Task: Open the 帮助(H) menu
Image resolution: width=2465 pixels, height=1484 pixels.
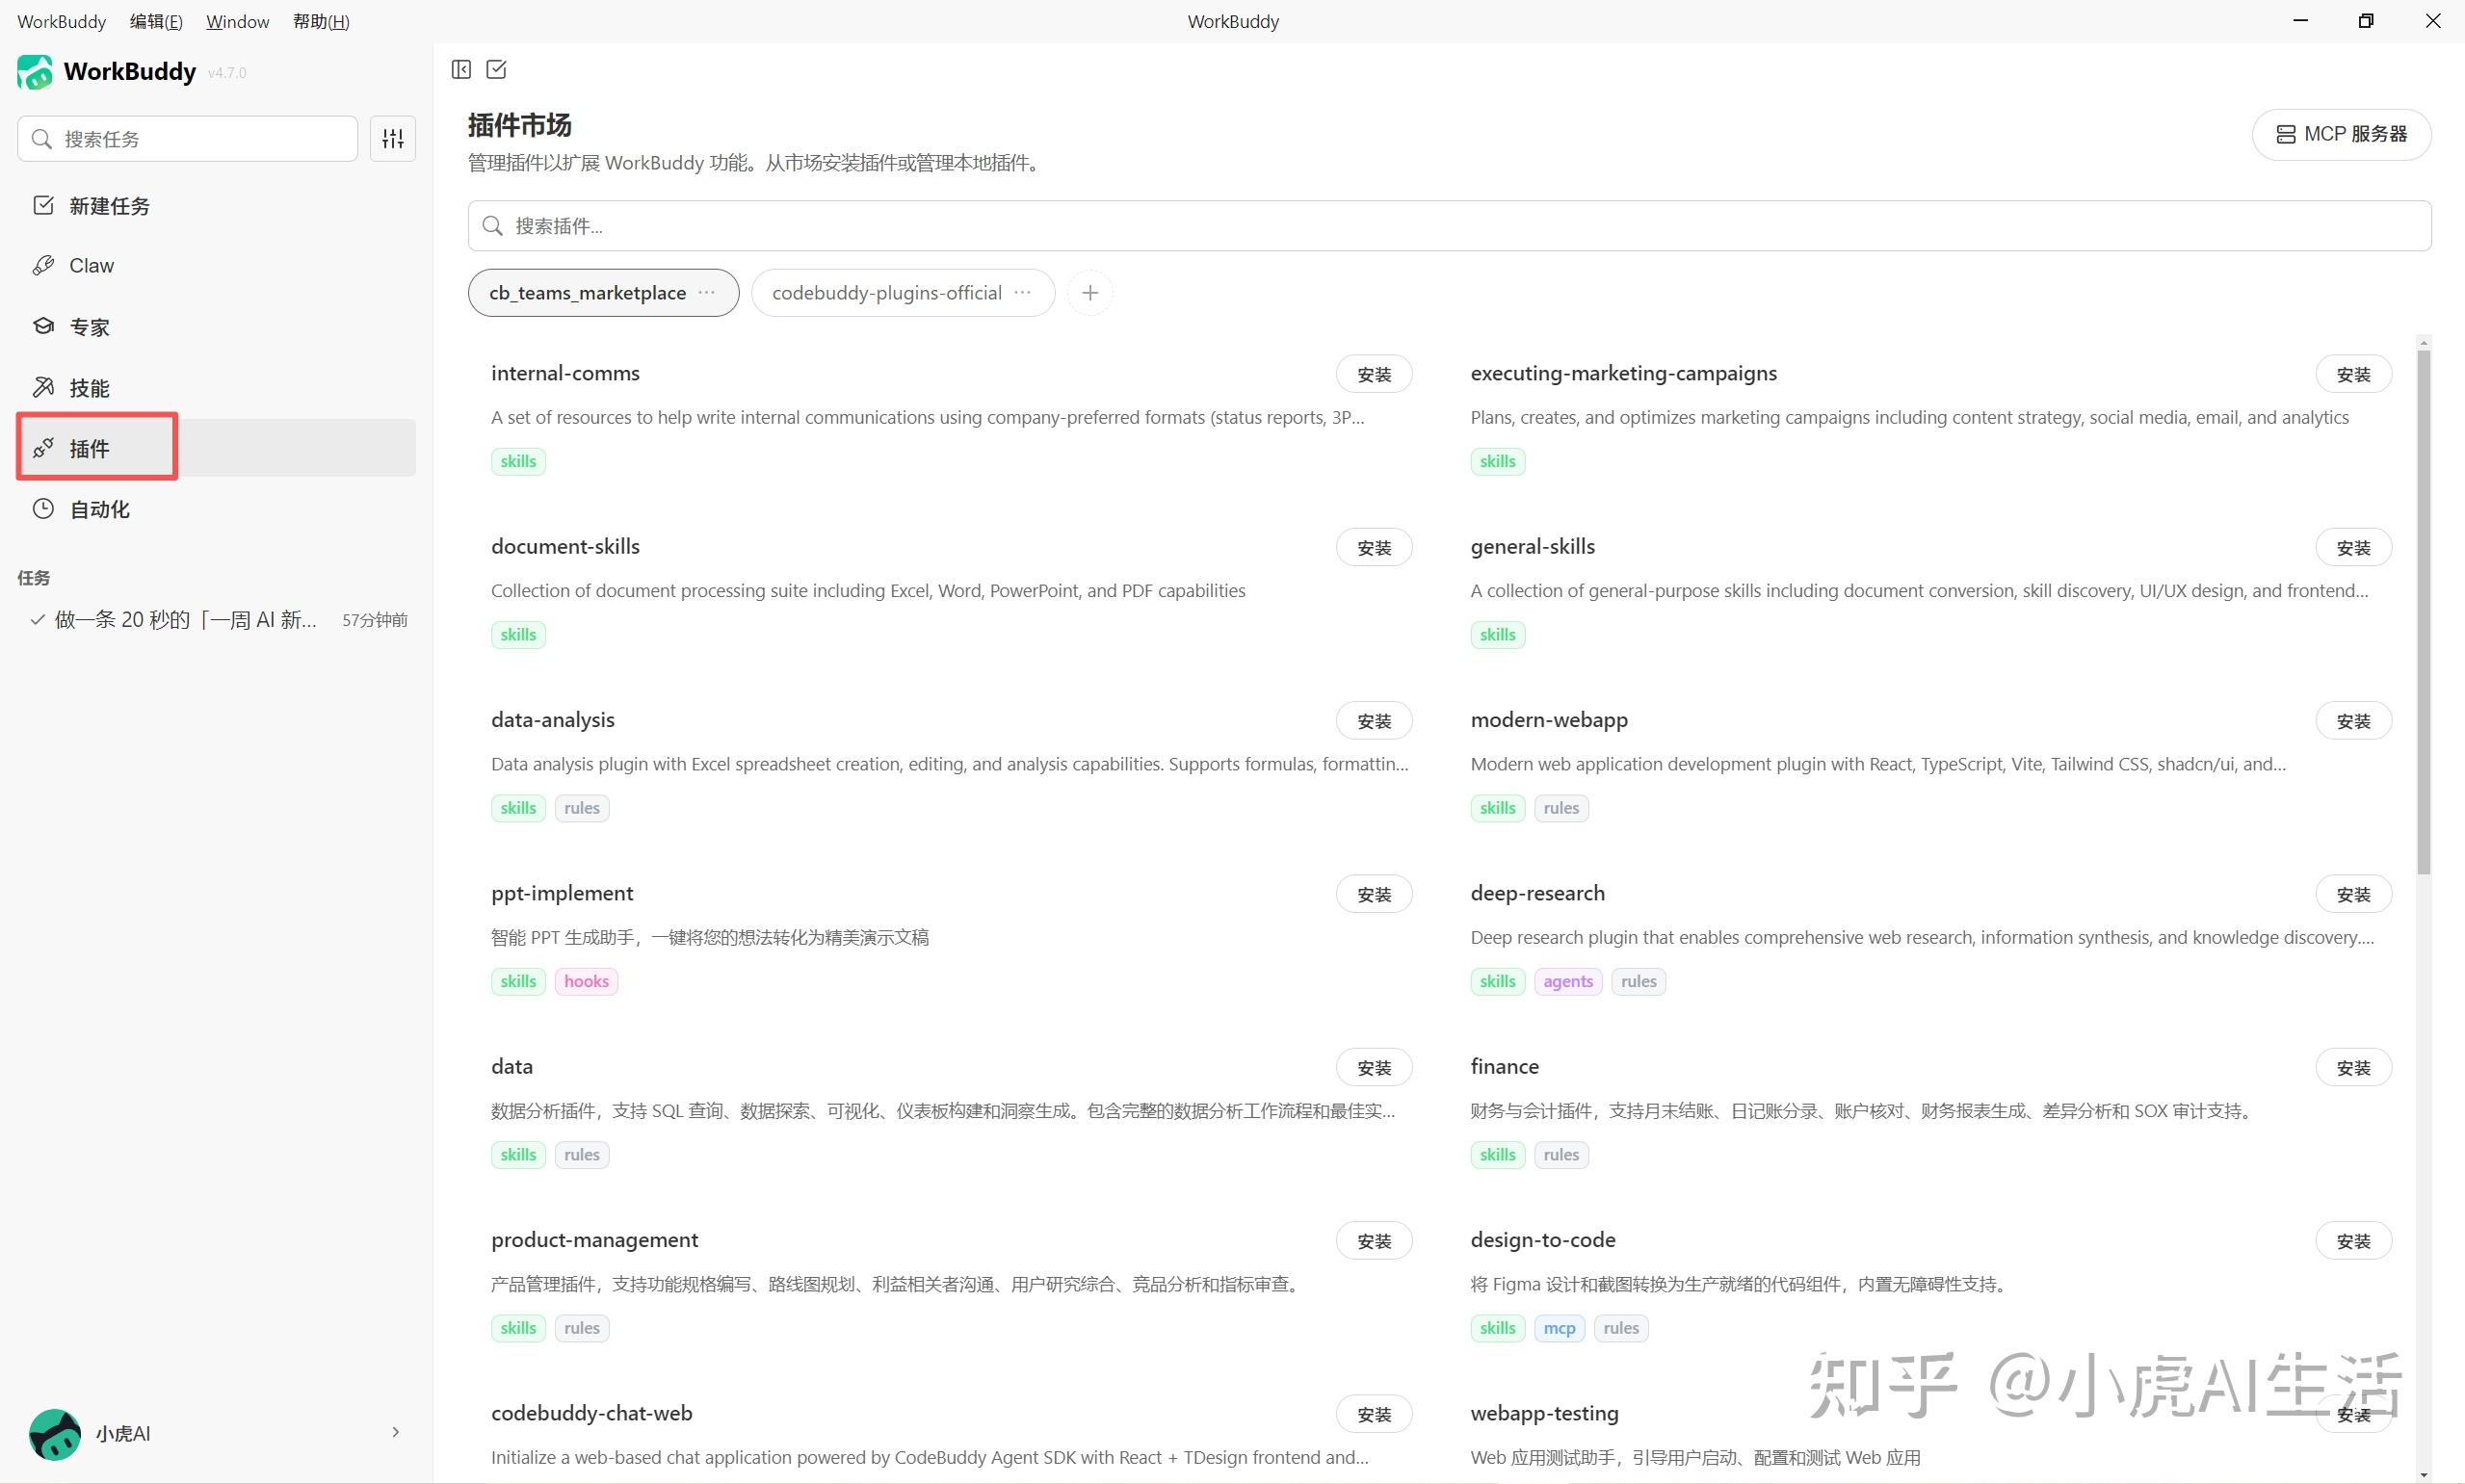Action: coord(321,21)
